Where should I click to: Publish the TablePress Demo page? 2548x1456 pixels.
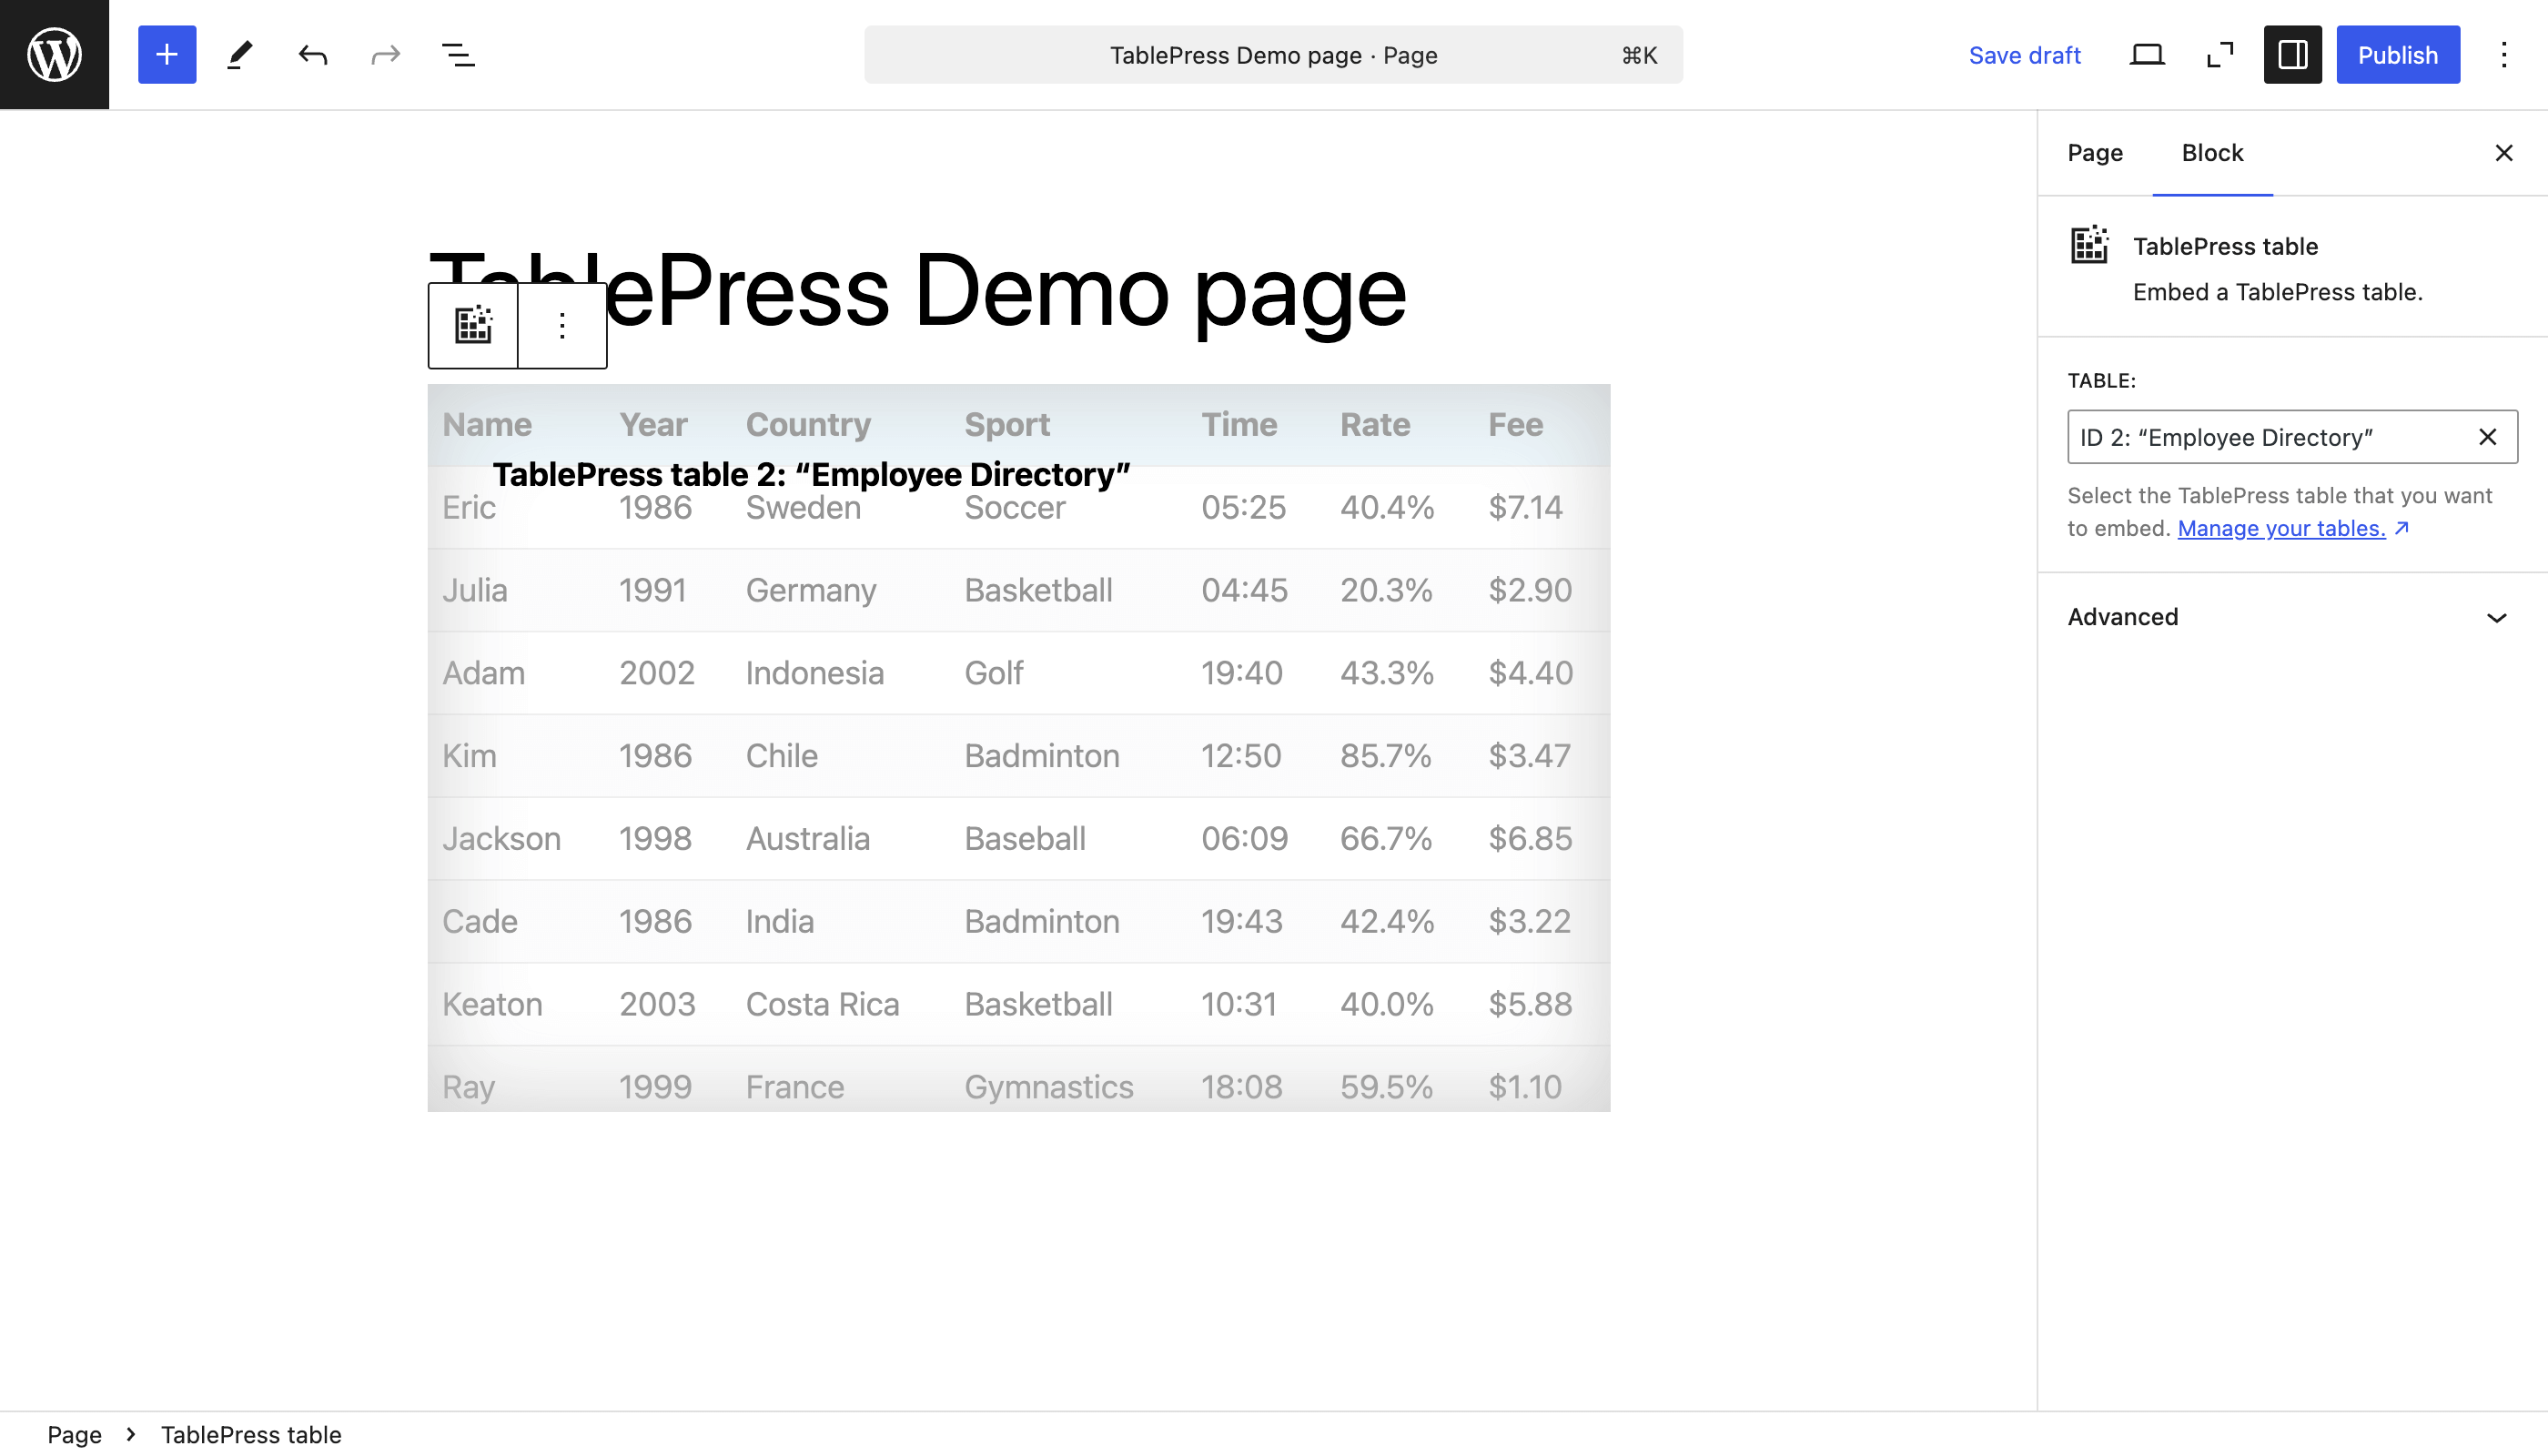point(2398,54)
